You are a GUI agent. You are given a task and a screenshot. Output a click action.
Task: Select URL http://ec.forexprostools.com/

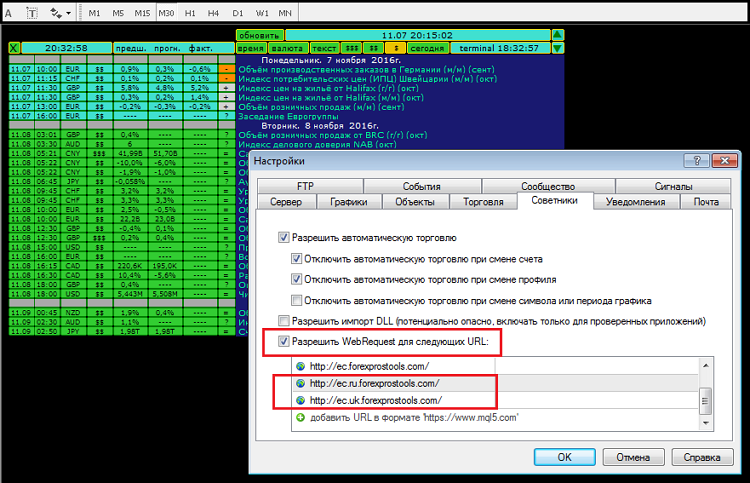click(x=496, y=366)
